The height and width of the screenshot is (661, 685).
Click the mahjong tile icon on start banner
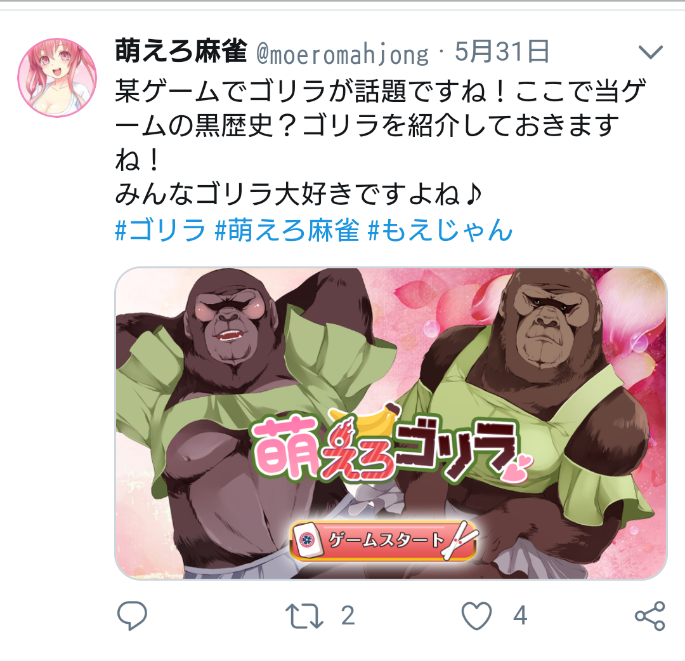coord(309,540)
